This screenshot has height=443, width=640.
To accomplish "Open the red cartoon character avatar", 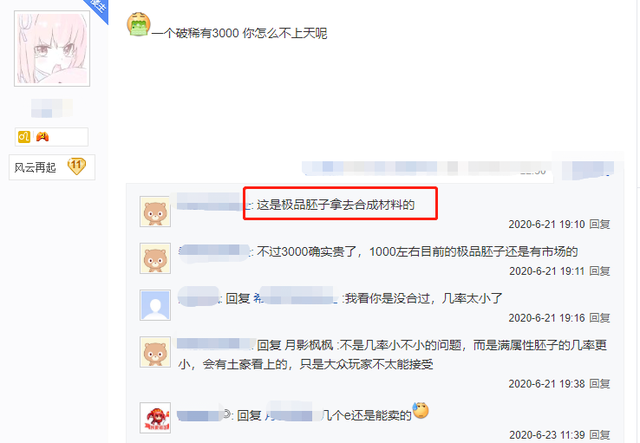I will [155, 418].
